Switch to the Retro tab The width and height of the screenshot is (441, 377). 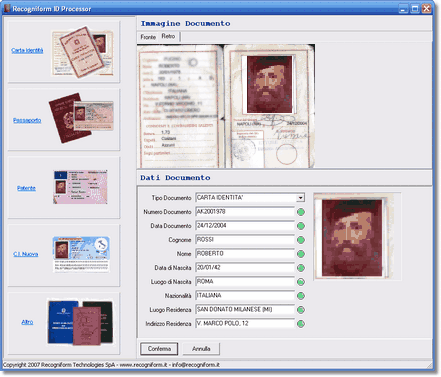click(x=168, y=36)
